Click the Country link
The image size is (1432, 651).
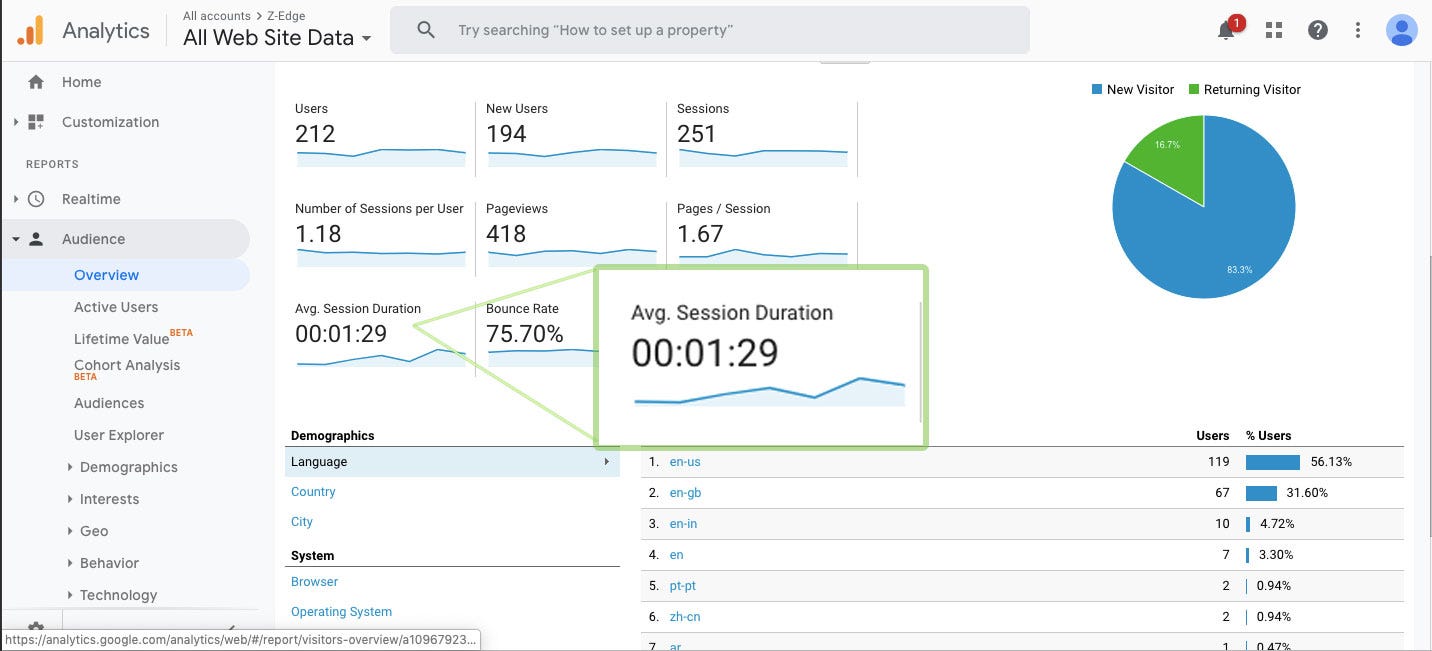click(313, 492)
